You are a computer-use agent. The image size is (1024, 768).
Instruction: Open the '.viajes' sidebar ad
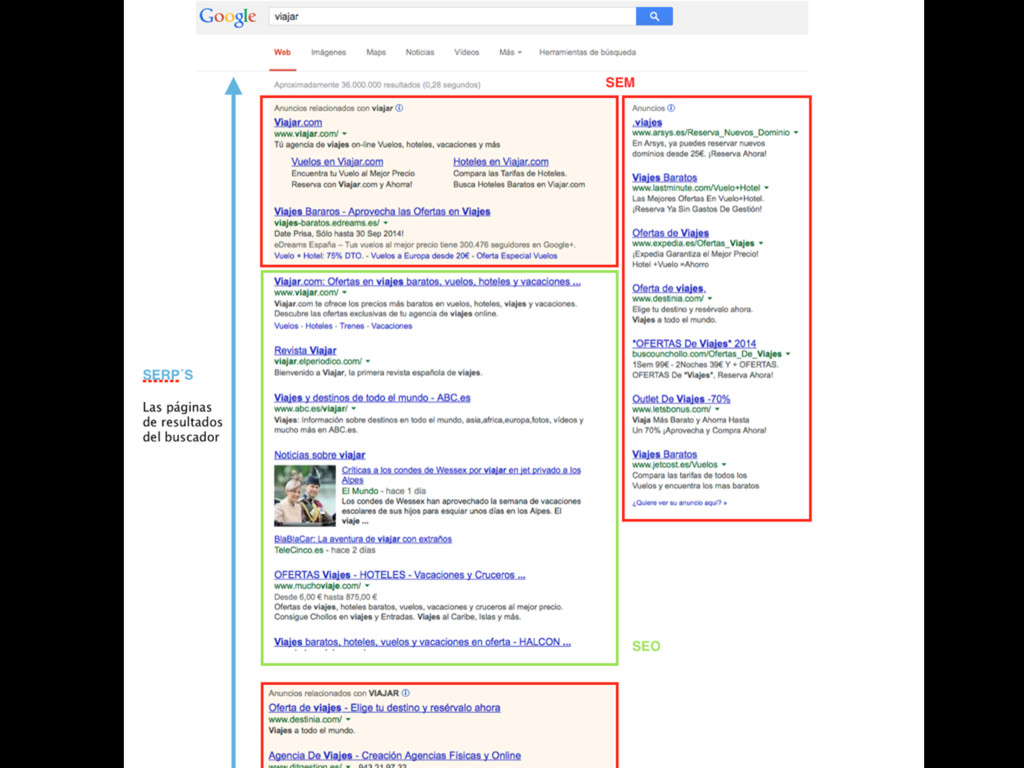click(647, 122)
